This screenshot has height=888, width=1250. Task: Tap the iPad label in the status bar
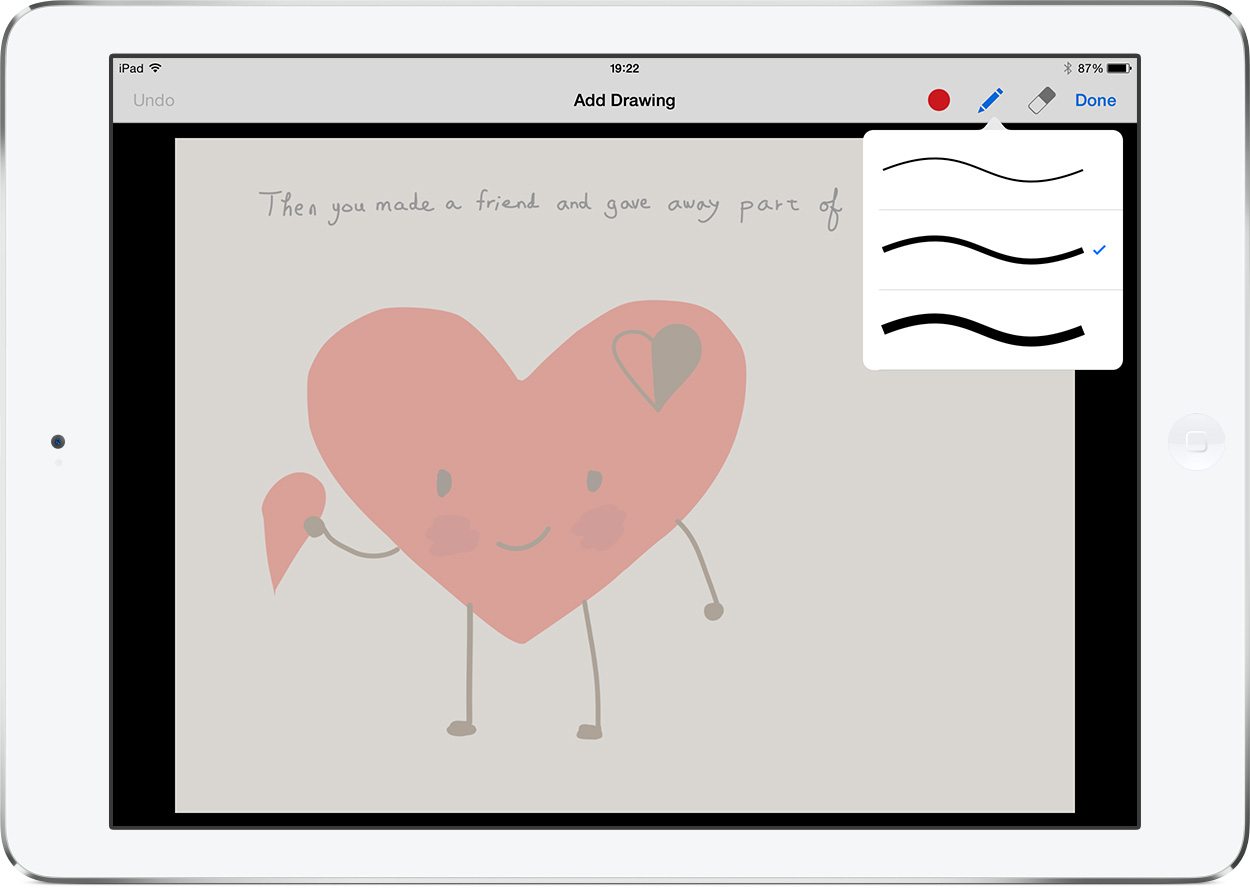(x=133, y=68)
